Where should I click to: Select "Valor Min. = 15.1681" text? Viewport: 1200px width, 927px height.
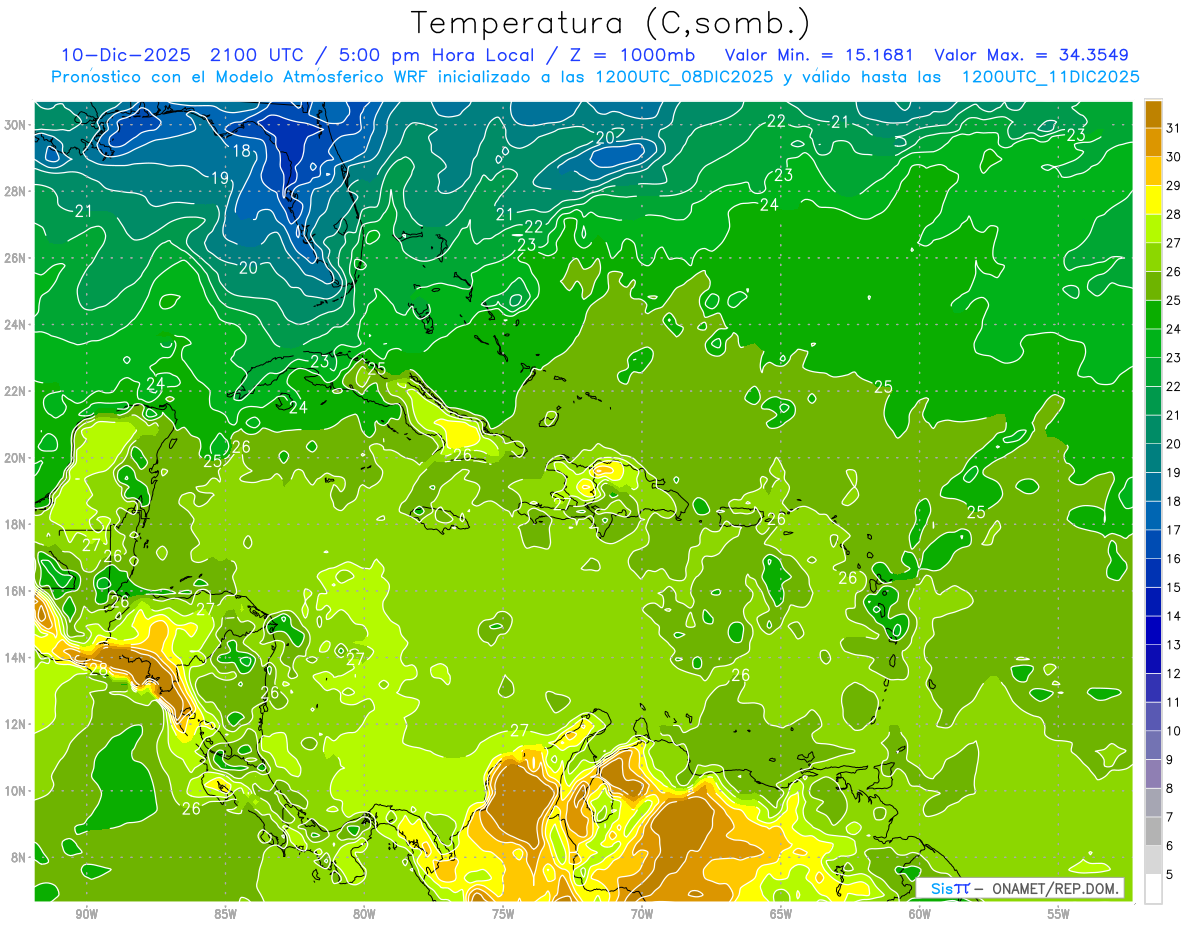pyautogui.click(x=819, y=55)
